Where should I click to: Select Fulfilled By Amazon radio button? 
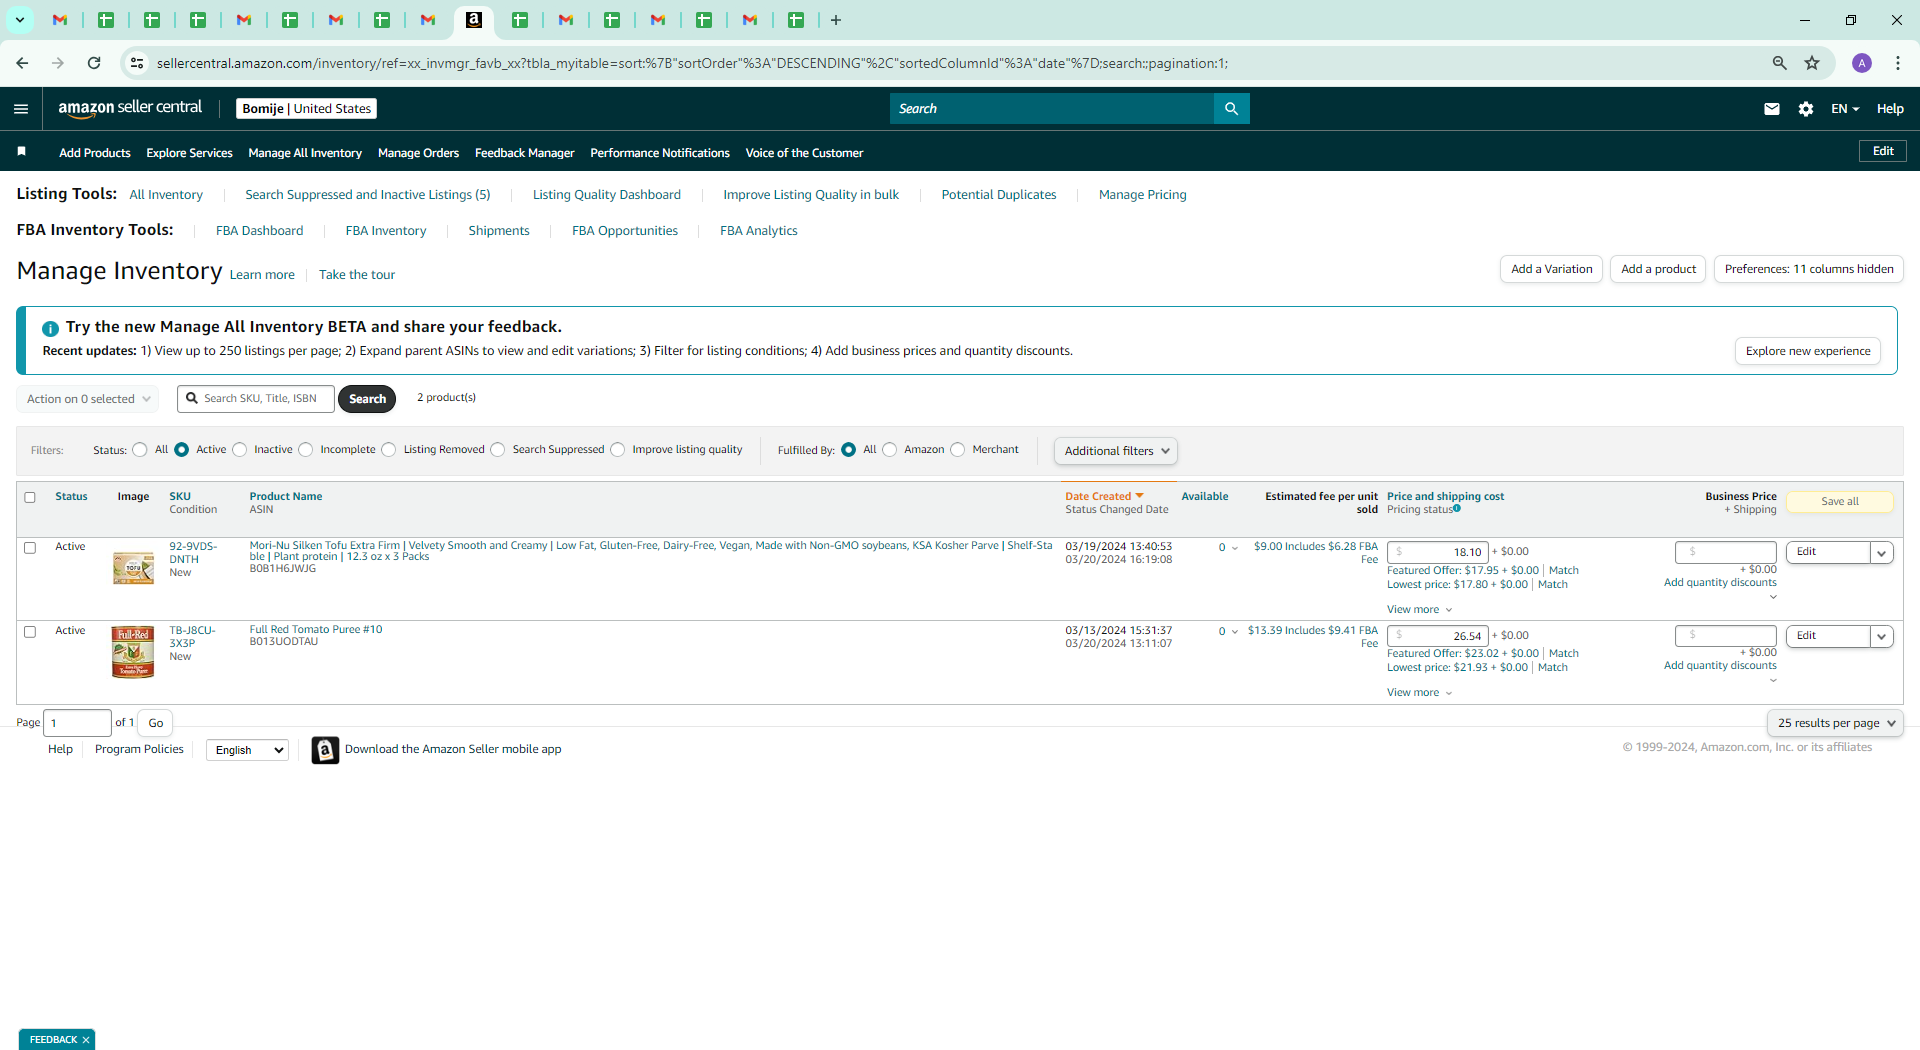(890, 450)
